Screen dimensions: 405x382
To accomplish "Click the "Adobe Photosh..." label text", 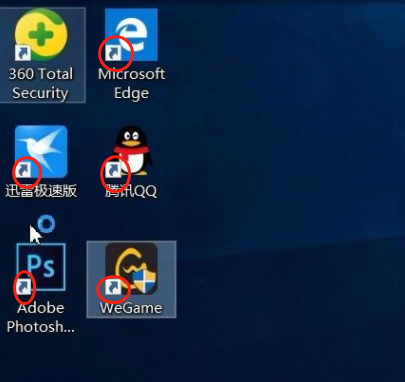I will click(x=41, y=317).
